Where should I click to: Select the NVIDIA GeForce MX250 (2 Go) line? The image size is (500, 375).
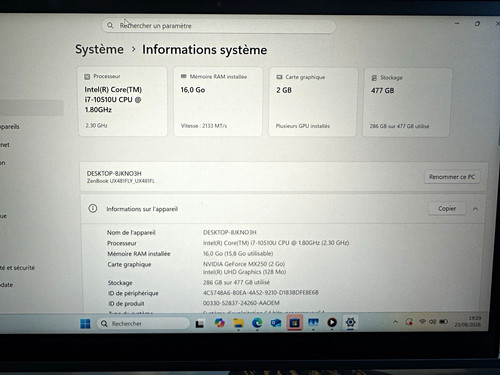(x=244, y=264)
